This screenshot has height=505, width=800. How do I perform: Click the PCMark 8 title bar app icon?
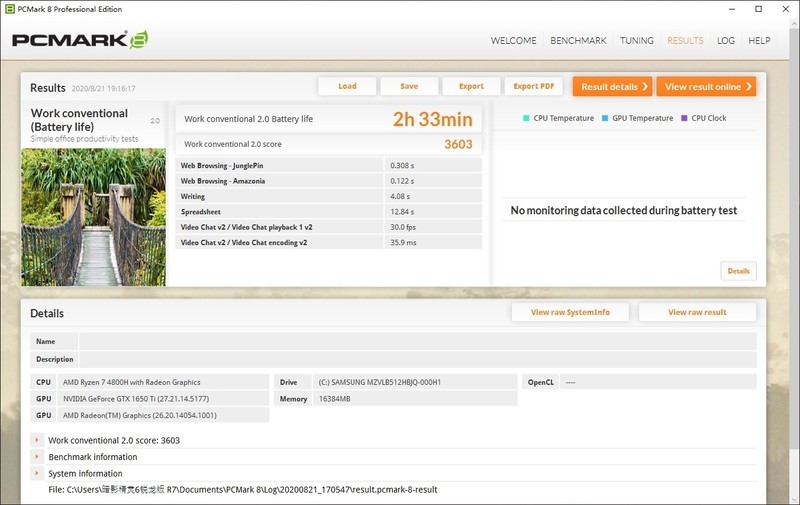click(x=10, y=9)
